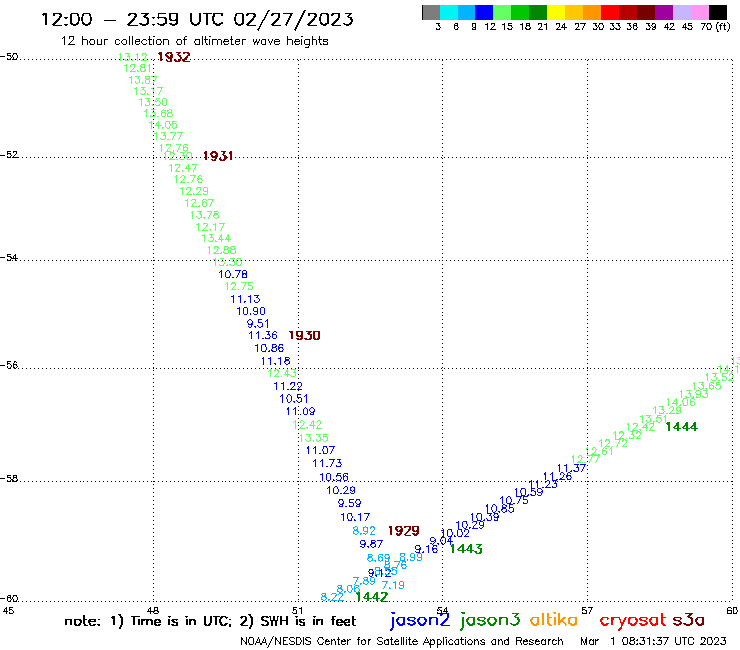Click wave height value 10.02
Image resolution: width=740 pixels, height=650 pixels.
(x=455, y=533)
